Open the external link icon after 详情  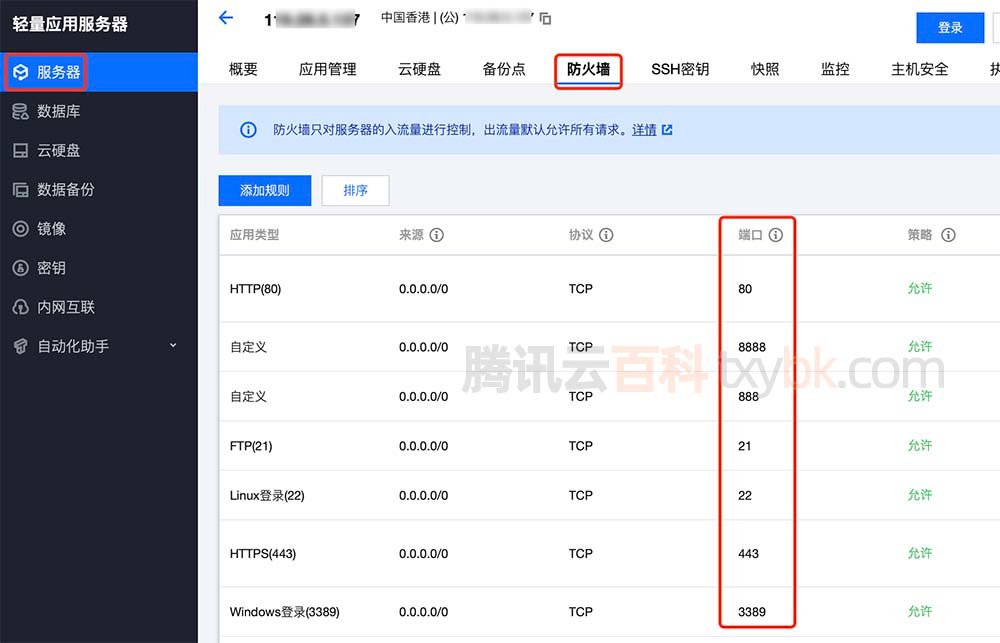(x=667, y=130)
